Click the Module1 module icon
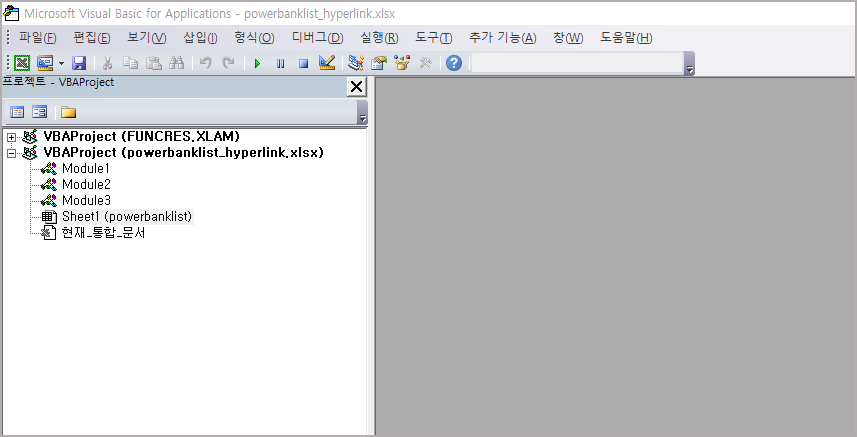The image size is (857, 437). point(49,168)
